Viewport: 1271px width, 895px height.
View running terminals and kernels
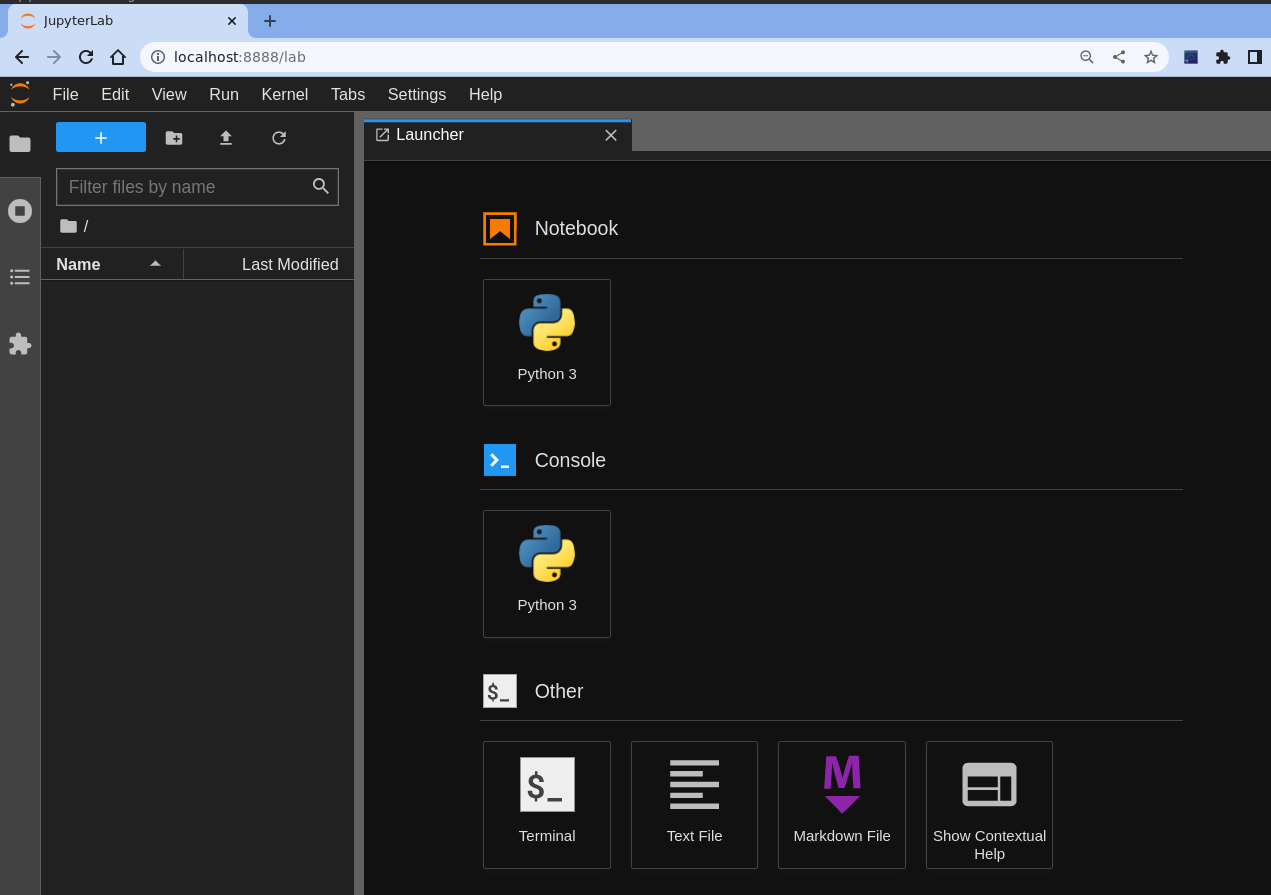20,211
